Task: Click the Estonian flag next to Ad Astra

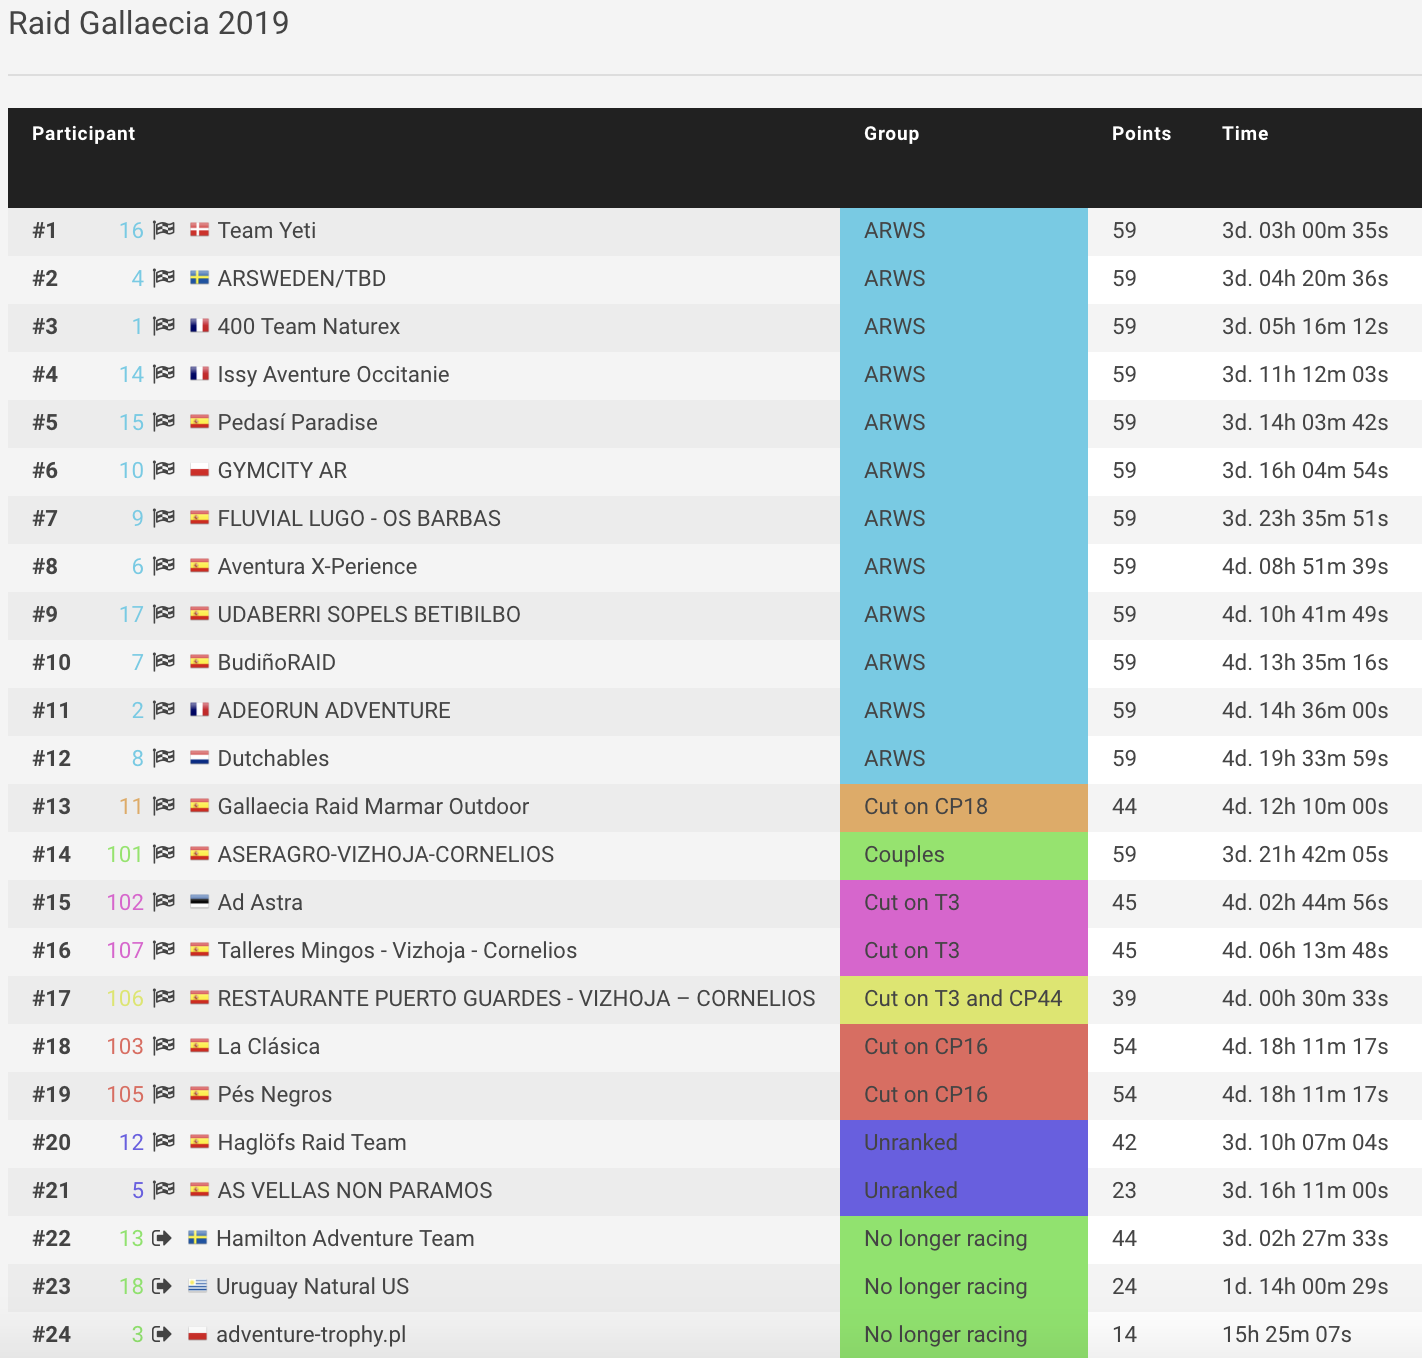Action: [x=199, y=902]
